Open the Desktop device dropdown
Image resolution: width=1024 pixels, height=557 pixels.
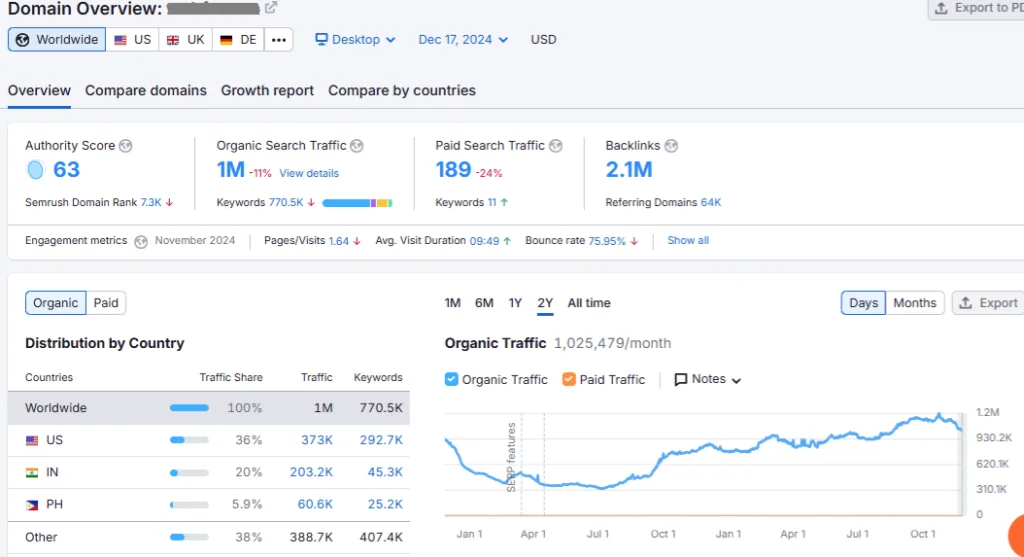click(355, 40)
